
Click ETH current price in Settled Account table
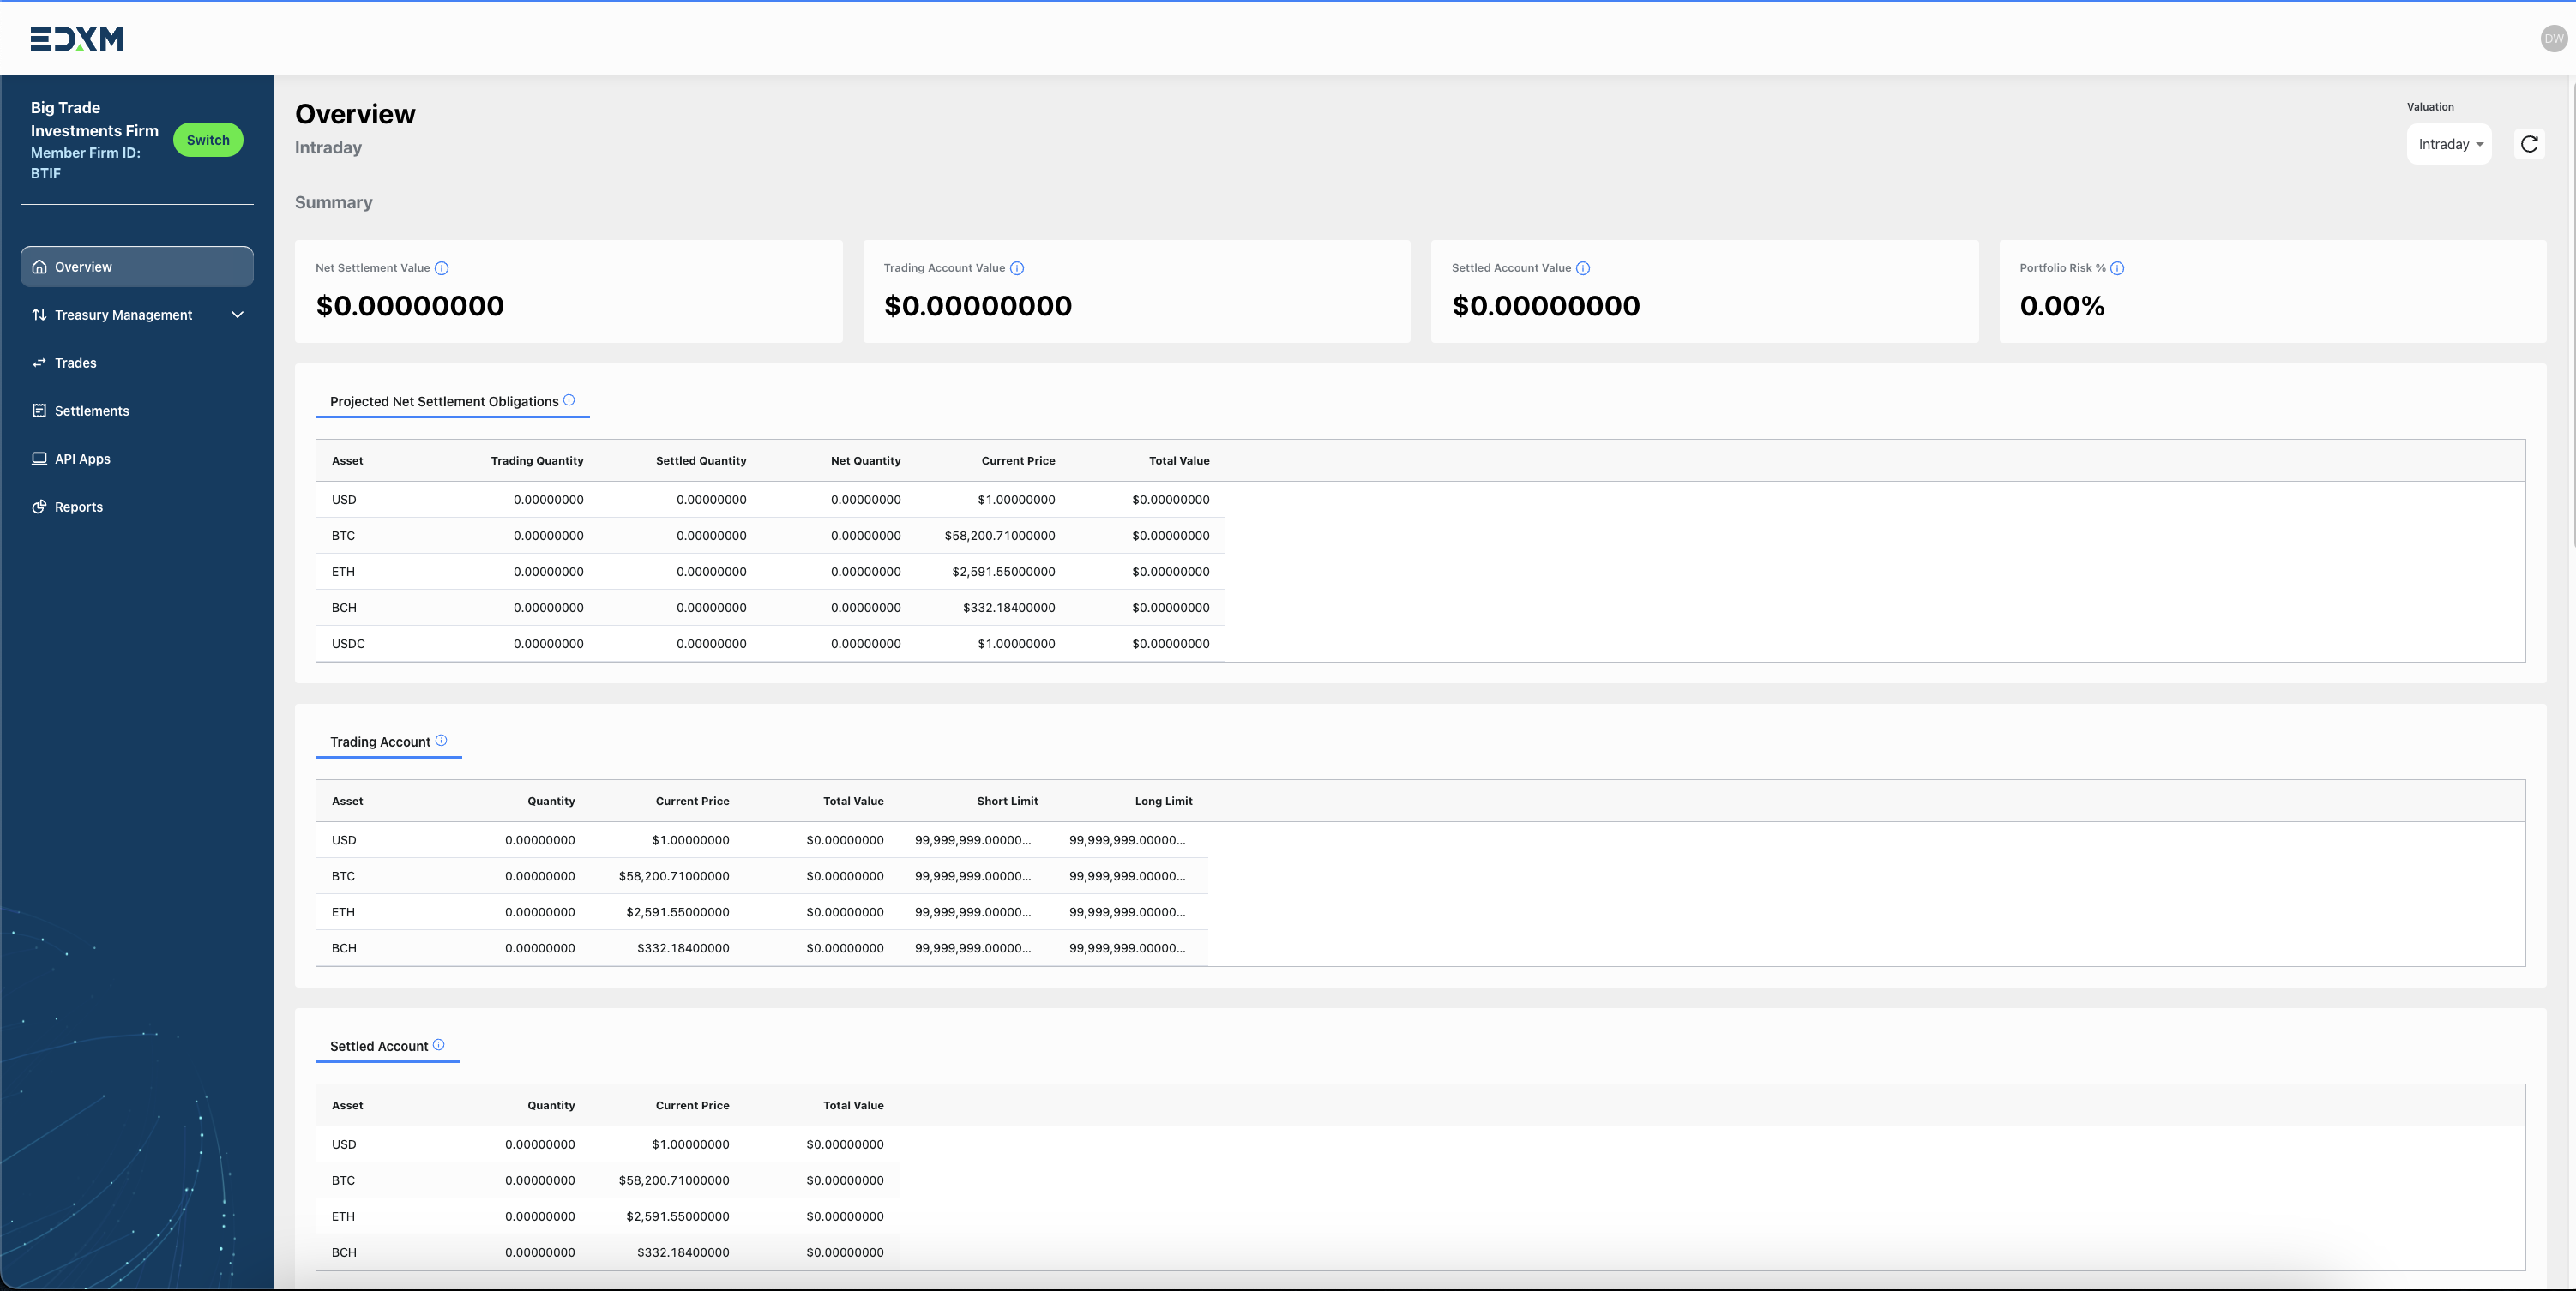tap(677, 1216)
